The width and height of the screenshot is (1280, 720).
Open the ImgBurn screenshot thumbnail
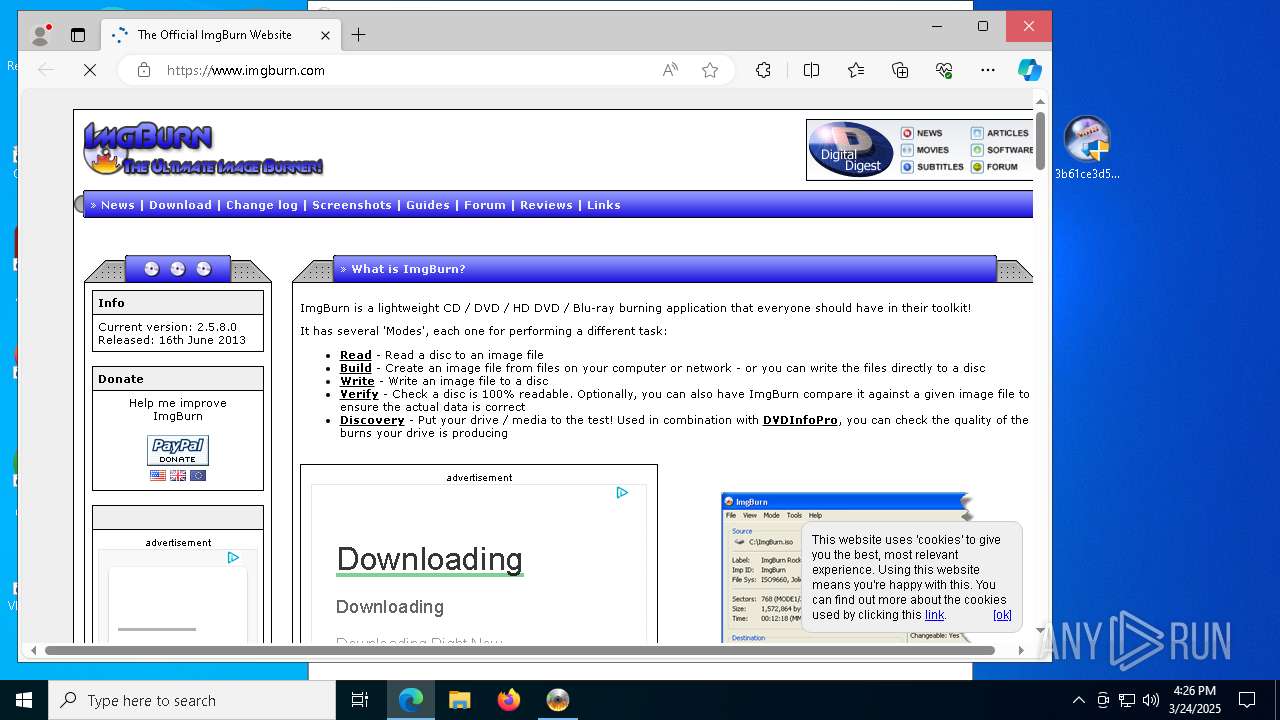pyautogui.click(x=846, y=567)
